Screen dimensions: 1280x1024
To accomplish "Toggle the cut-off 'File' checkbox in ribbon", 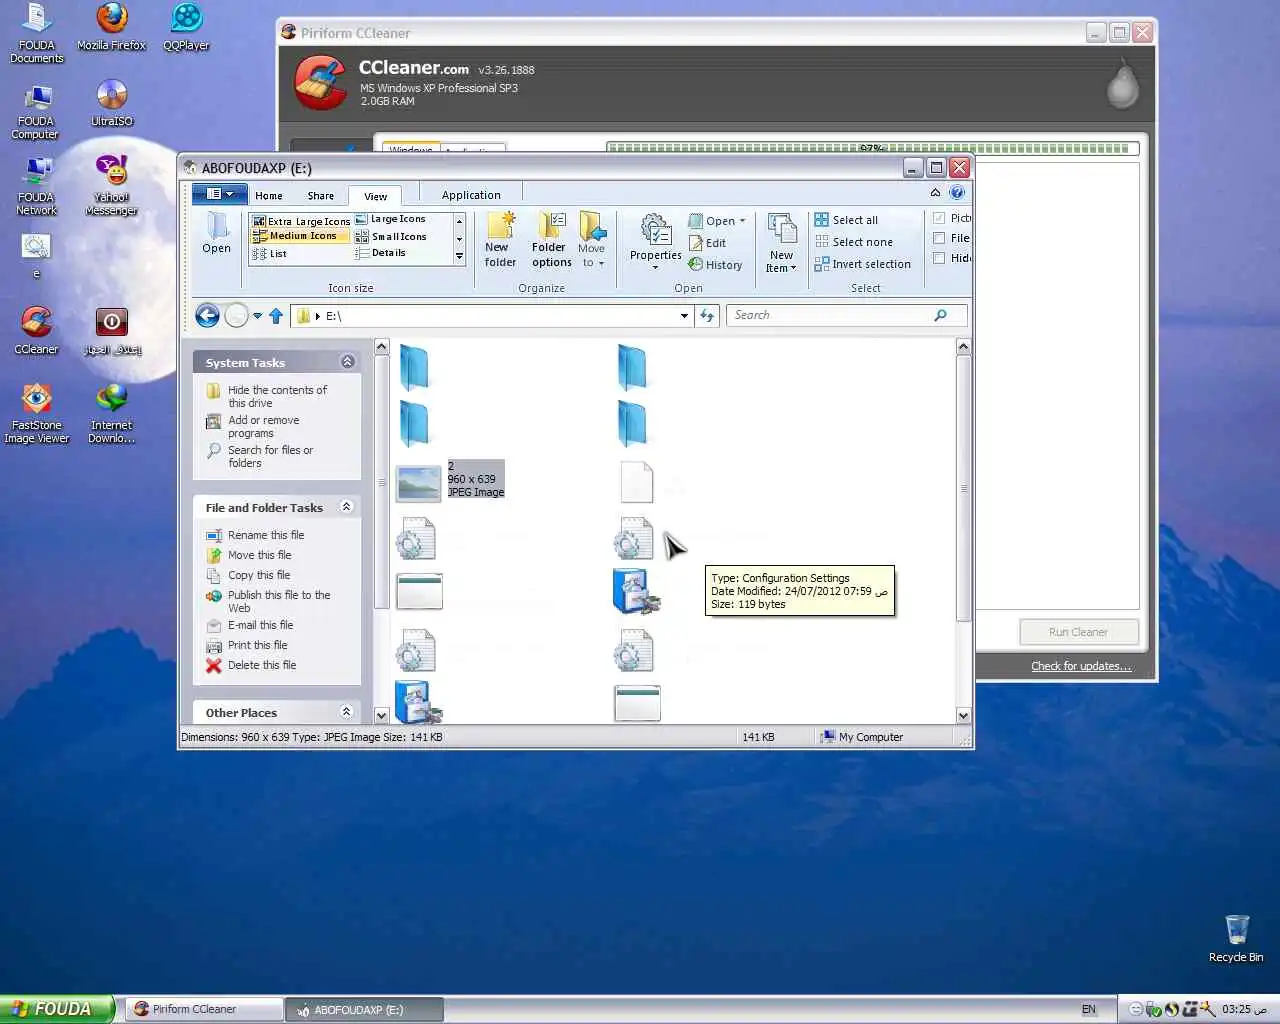I will pyautogui.click(x=939, y=238).
